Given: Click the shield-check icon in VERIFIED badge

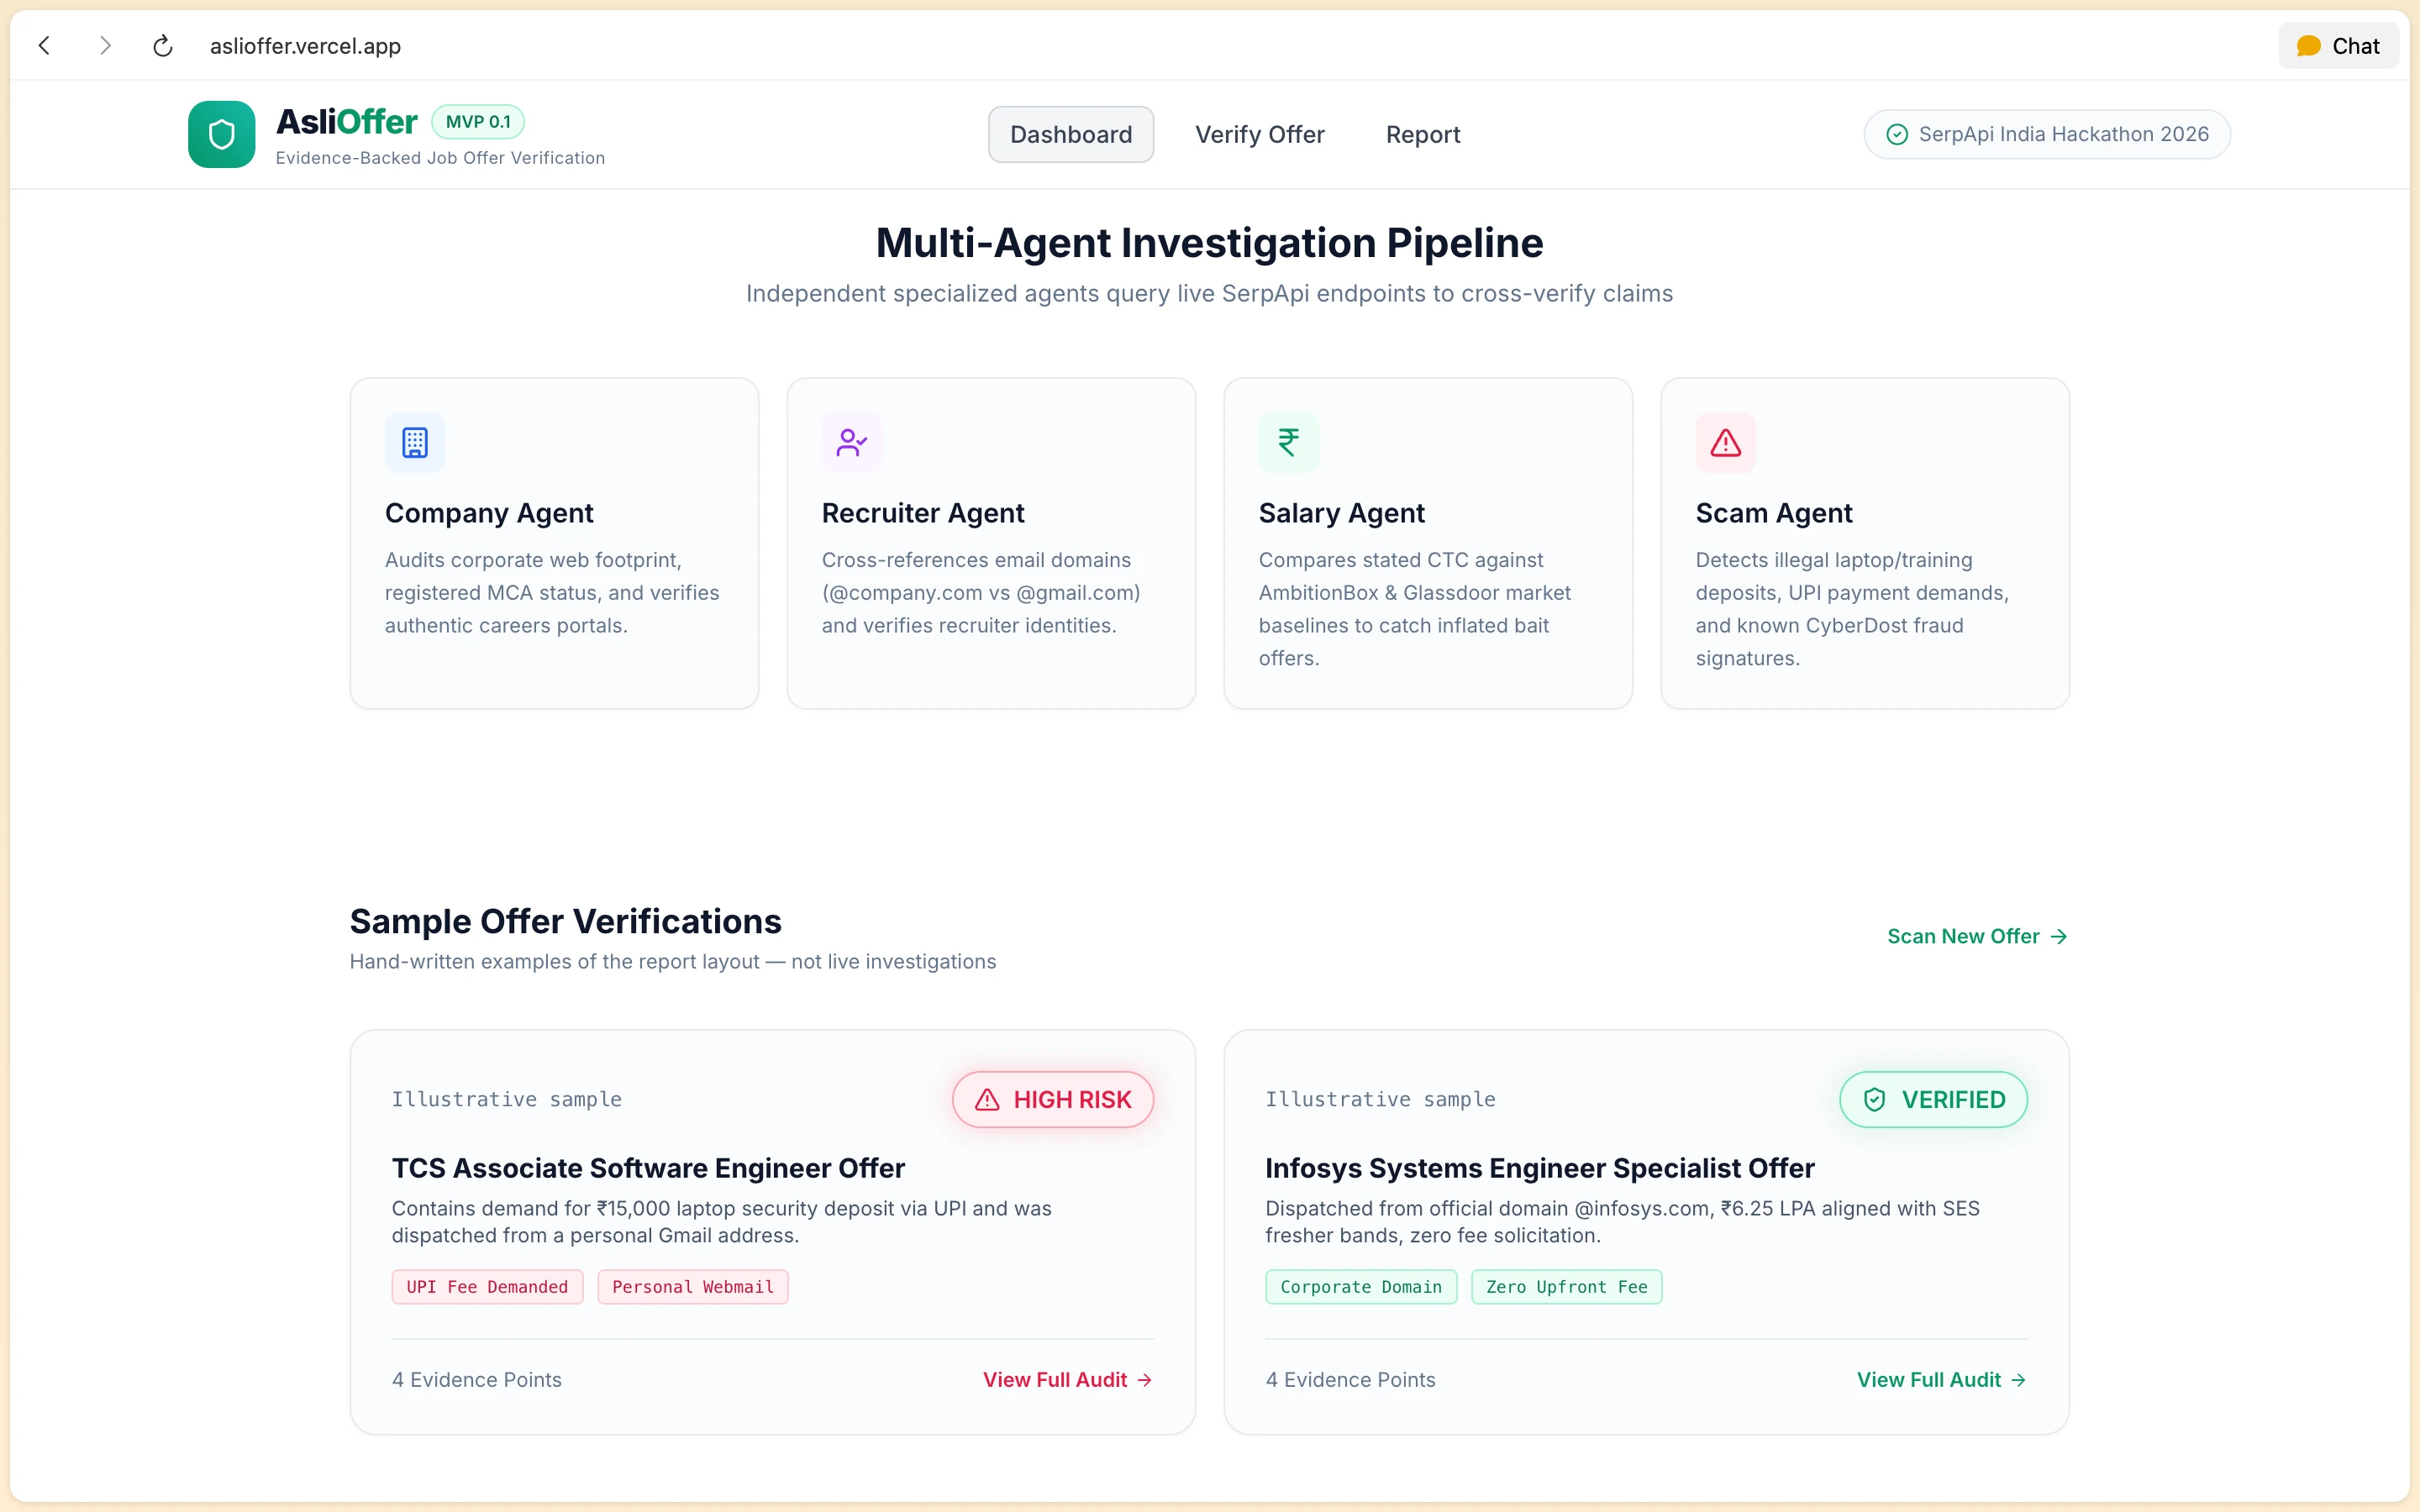Looking at the screenshot, I should pos(1875,1100).
